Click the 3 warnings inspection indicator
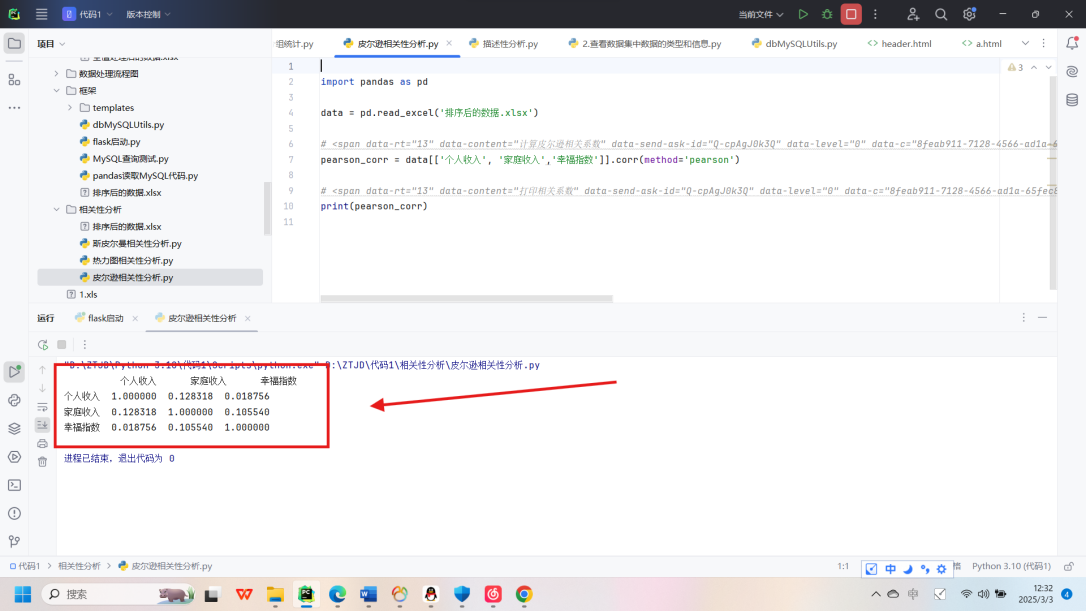The image size is (1086, 611). pos(1015,67)
